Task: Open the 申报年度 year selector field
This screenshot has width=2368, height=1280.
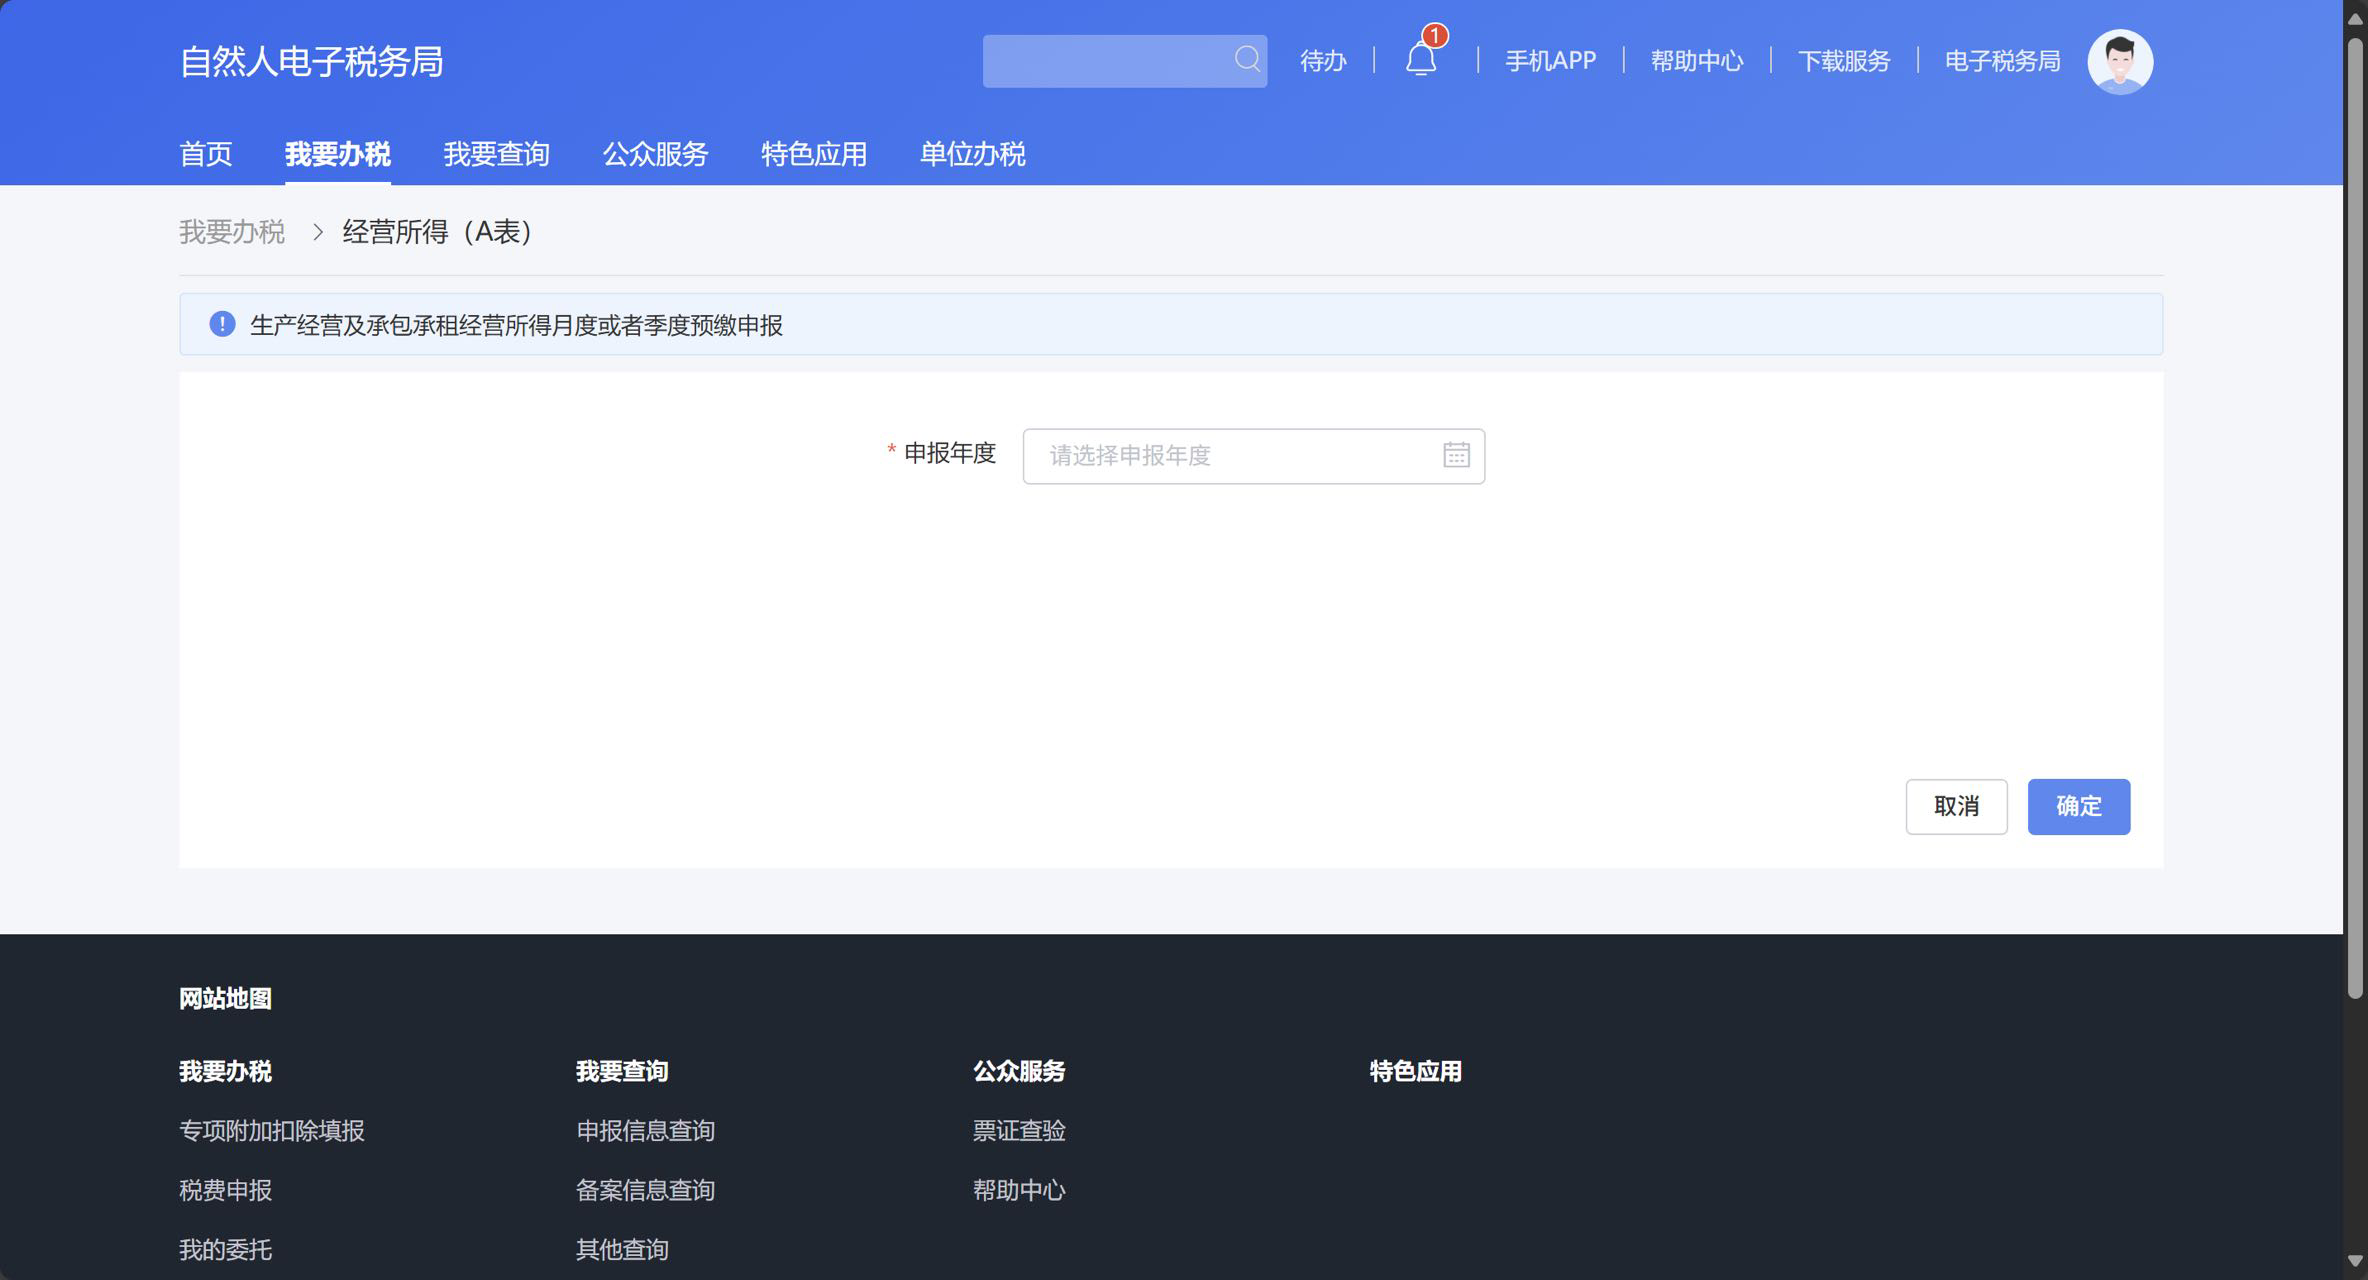Action: point(1230,456)
